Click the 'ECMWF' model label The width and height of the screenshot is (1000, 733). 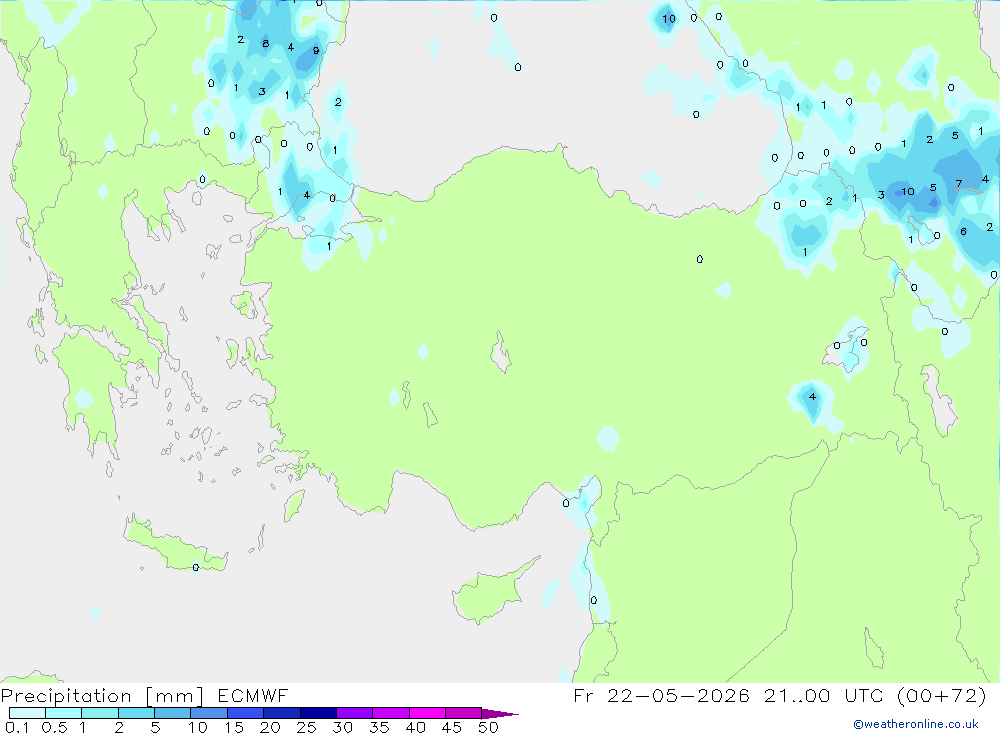[x=253, y=695]
